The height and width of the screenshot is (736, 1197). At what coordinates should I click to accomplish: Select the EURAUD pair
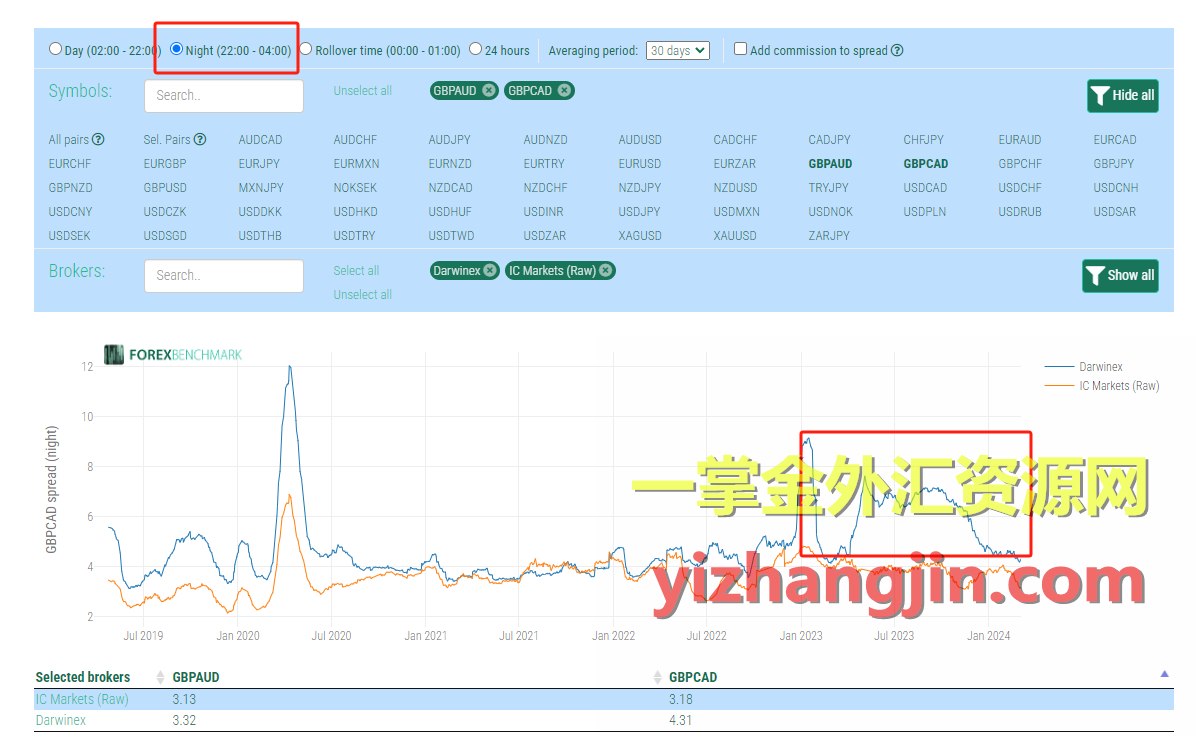1020,140
